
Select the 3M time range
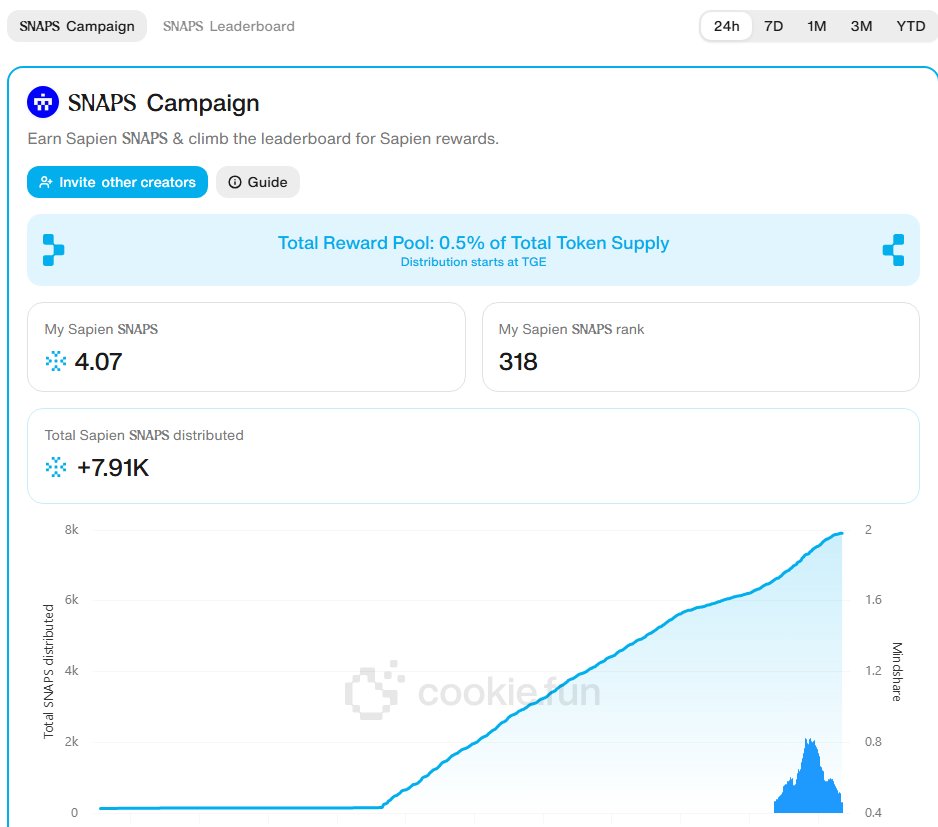(861, 26)
